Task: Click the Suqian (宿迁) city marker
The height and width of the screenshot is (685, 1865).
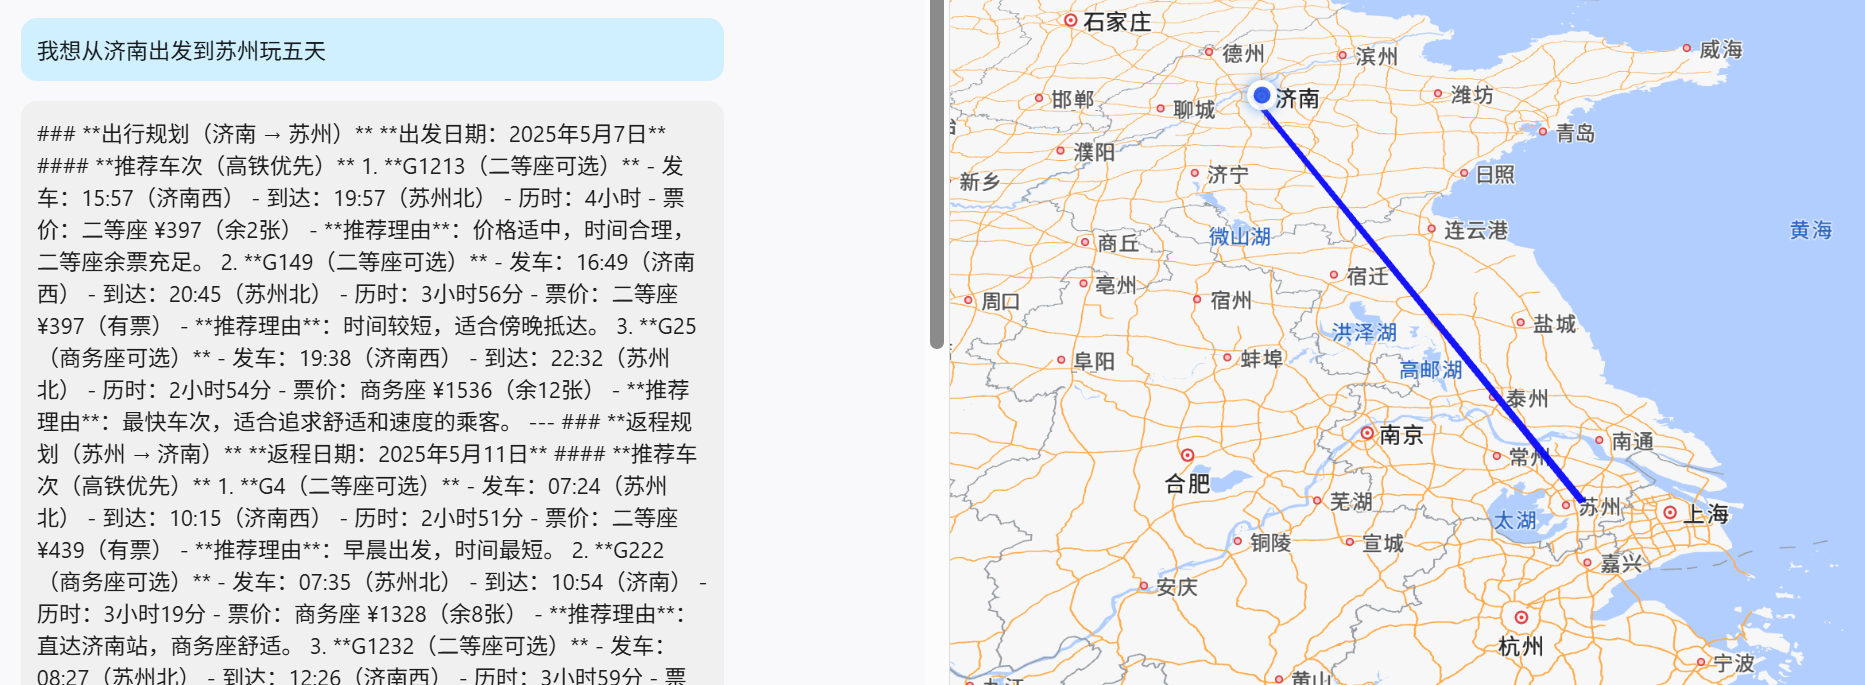Action: click(1334, 275)
